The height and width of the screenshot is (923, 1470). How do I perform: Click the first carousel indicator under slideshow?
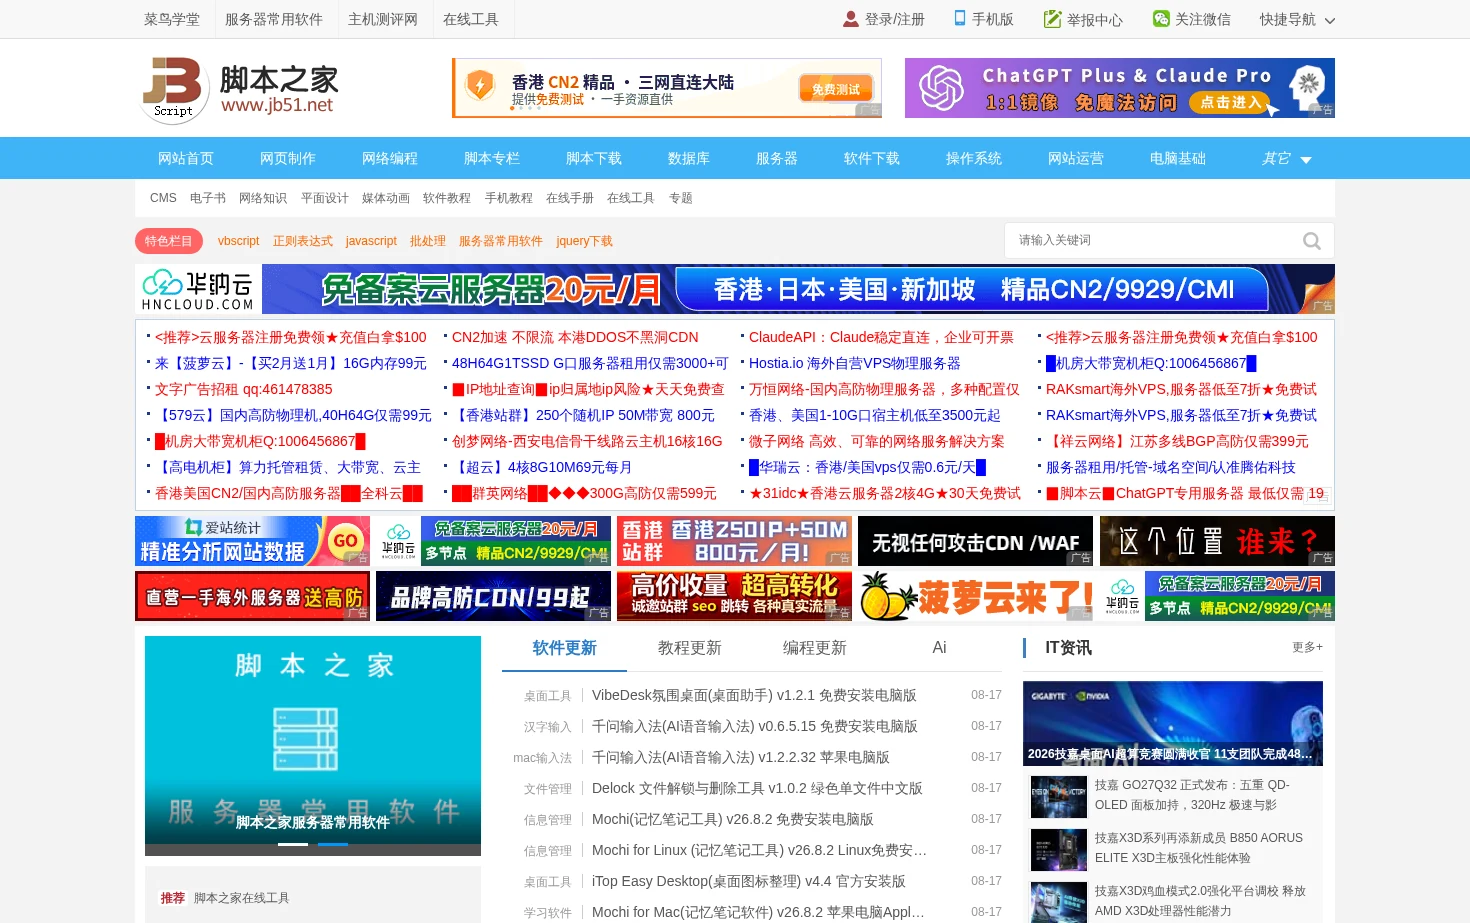(293, 844)
